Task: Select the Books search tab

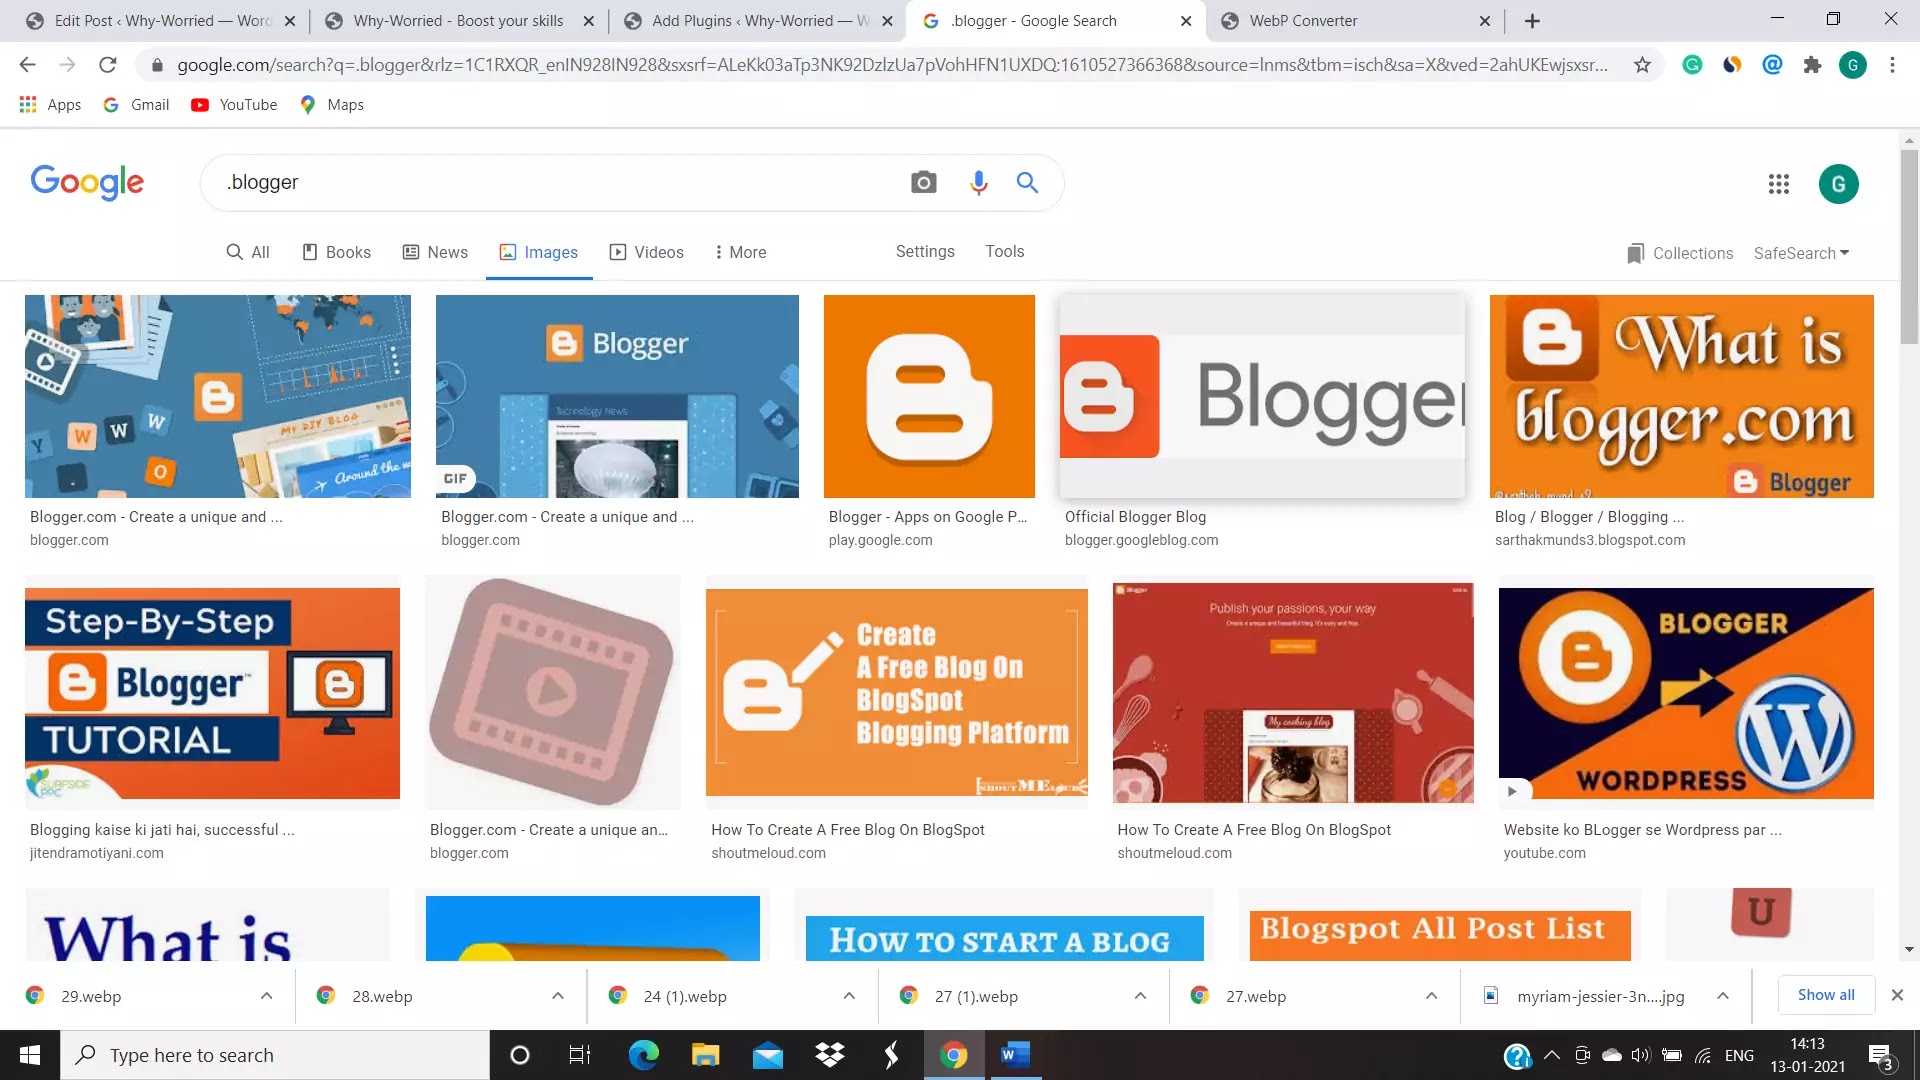Action: coord(337,252)
